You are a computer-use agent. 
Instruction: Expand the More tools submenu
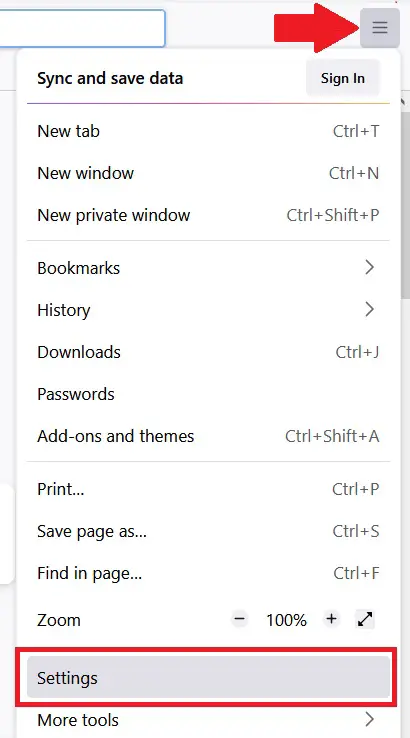point(209,720)
